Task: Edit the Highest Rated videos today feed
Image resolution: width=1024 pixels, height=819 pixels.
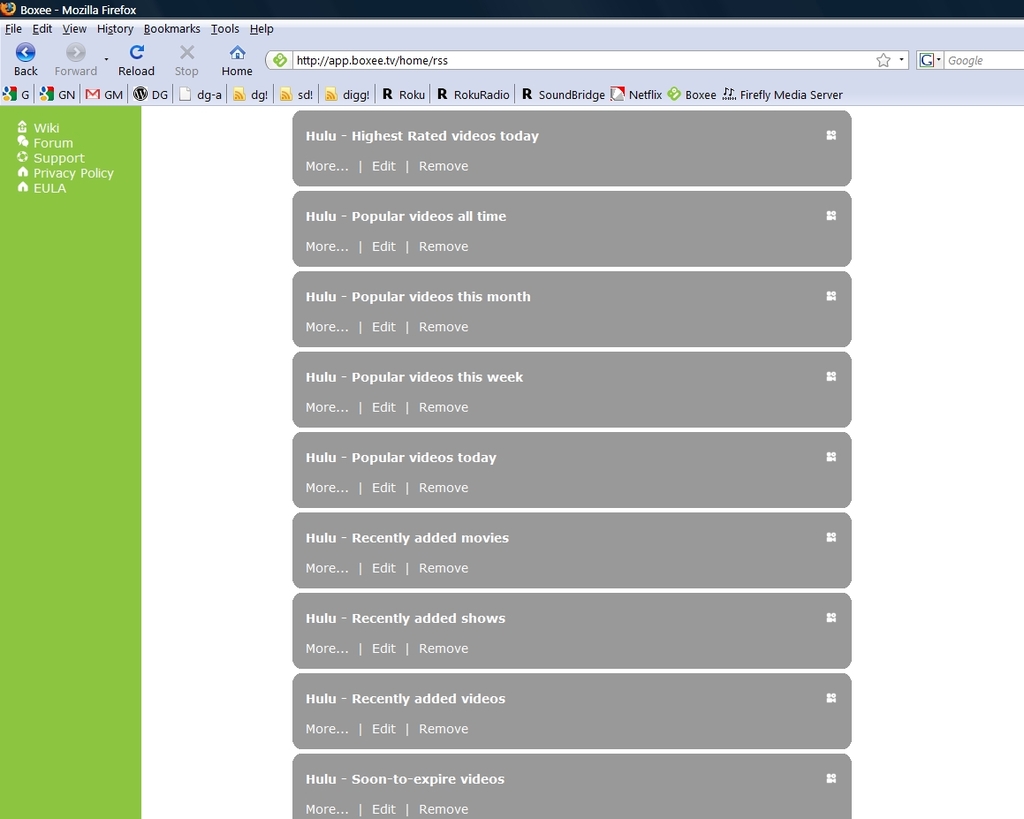Action: pos(383,166)
